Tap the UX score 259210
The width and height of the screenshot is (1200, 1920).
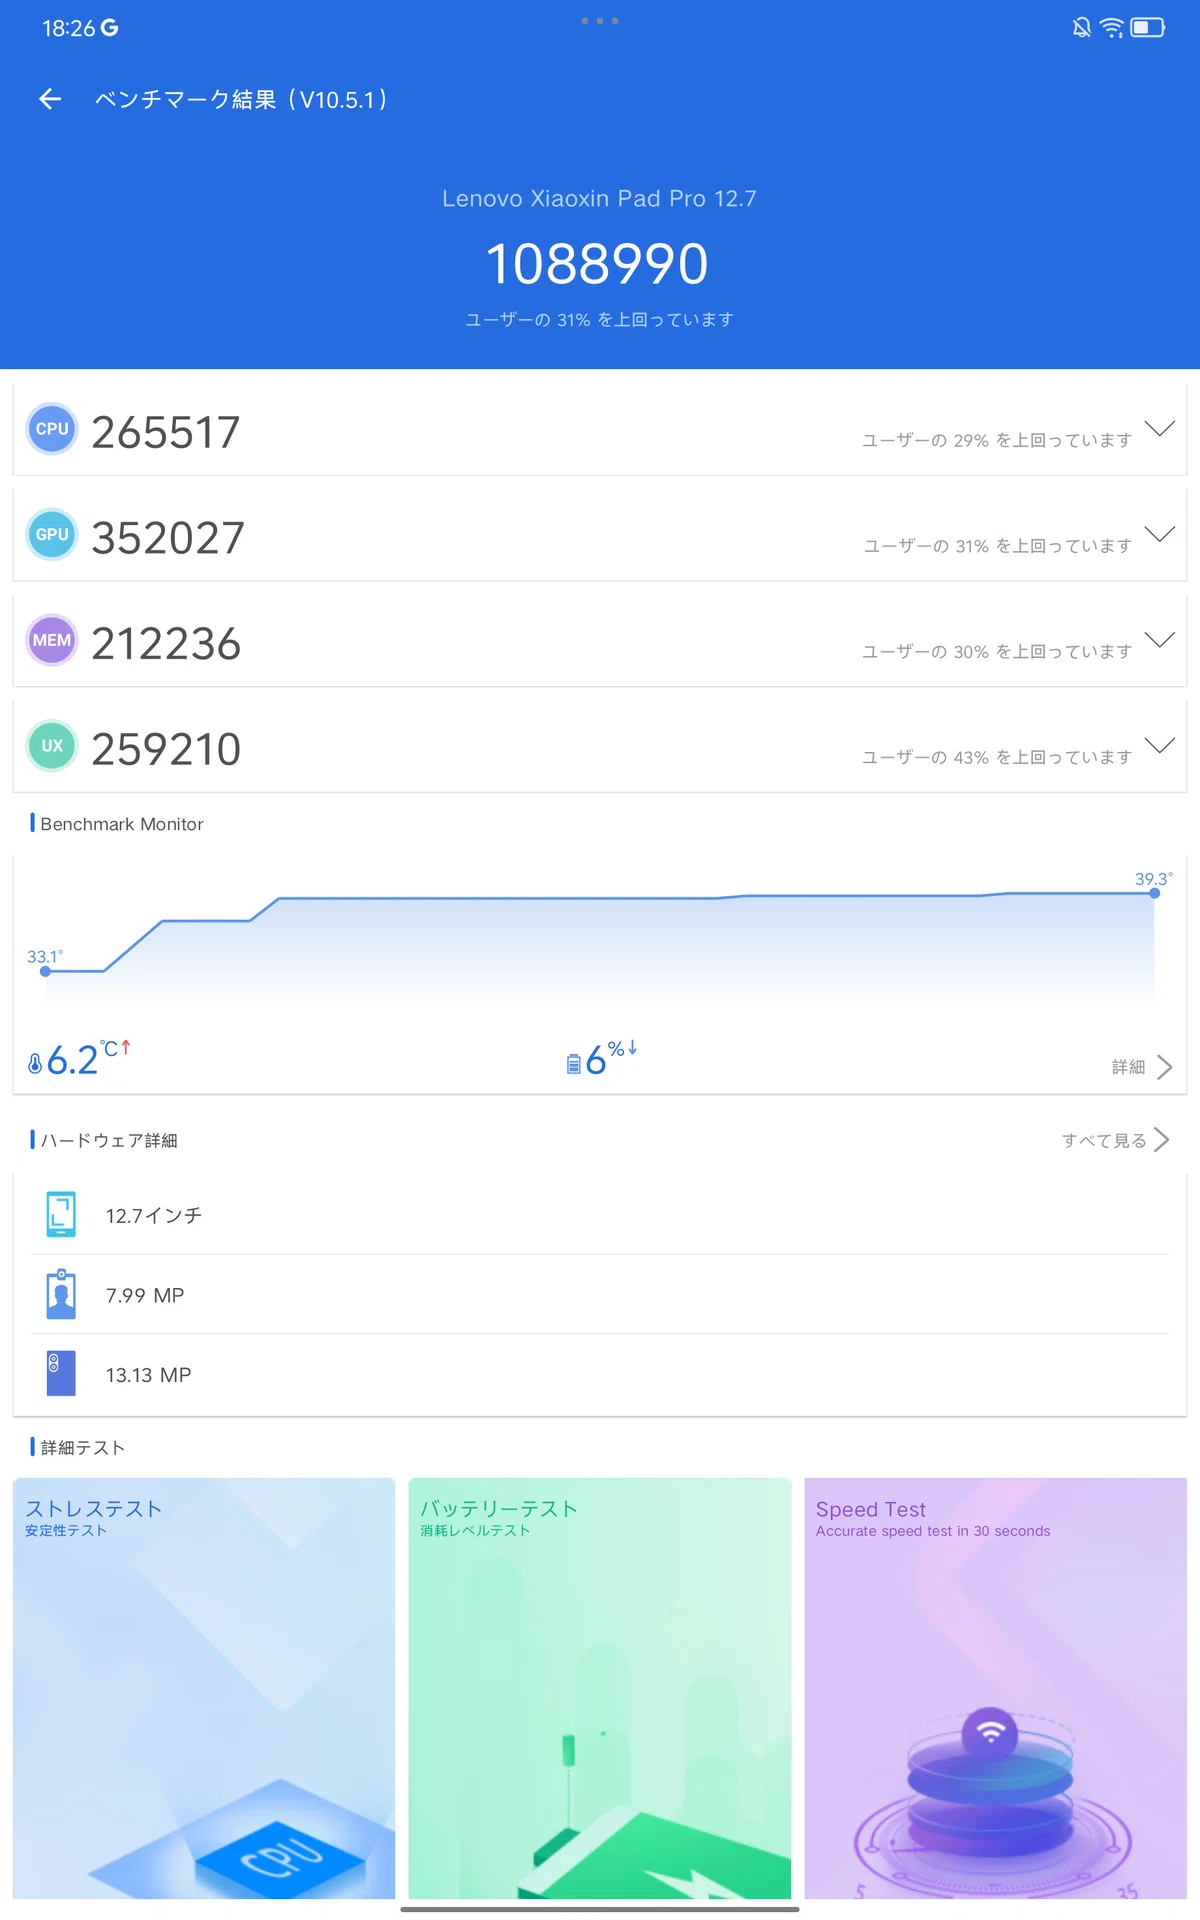point(166,749)
